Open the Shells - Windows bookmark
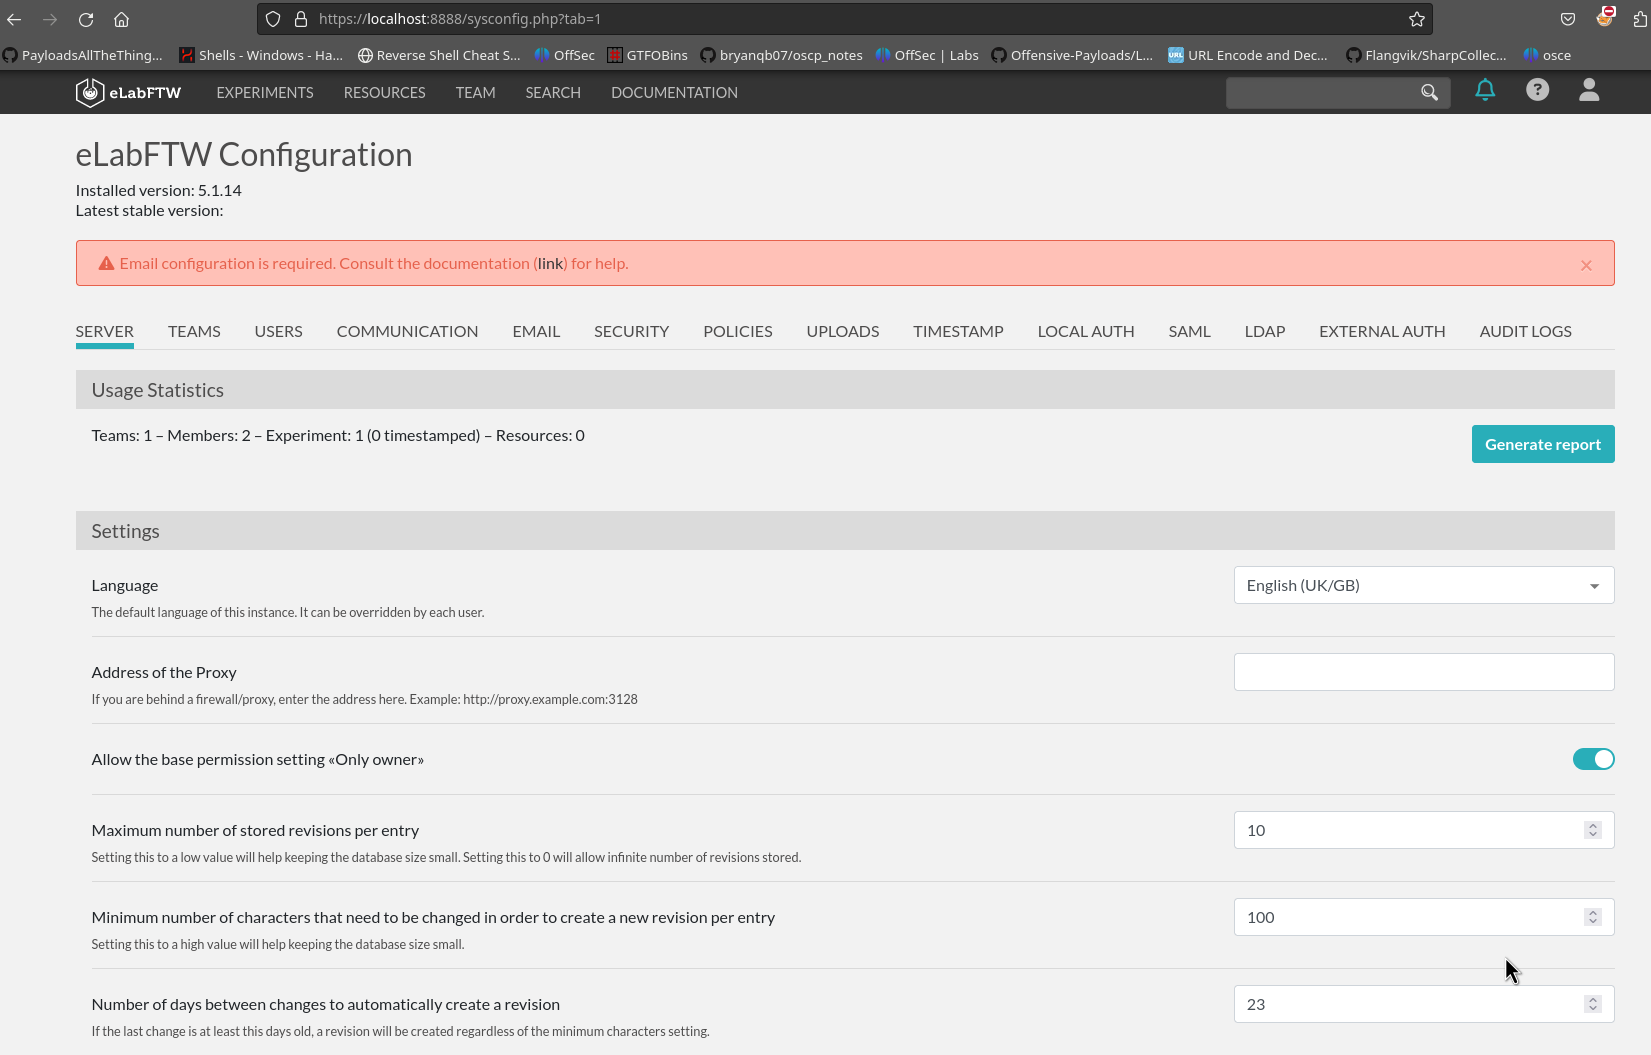 [261, 55]
